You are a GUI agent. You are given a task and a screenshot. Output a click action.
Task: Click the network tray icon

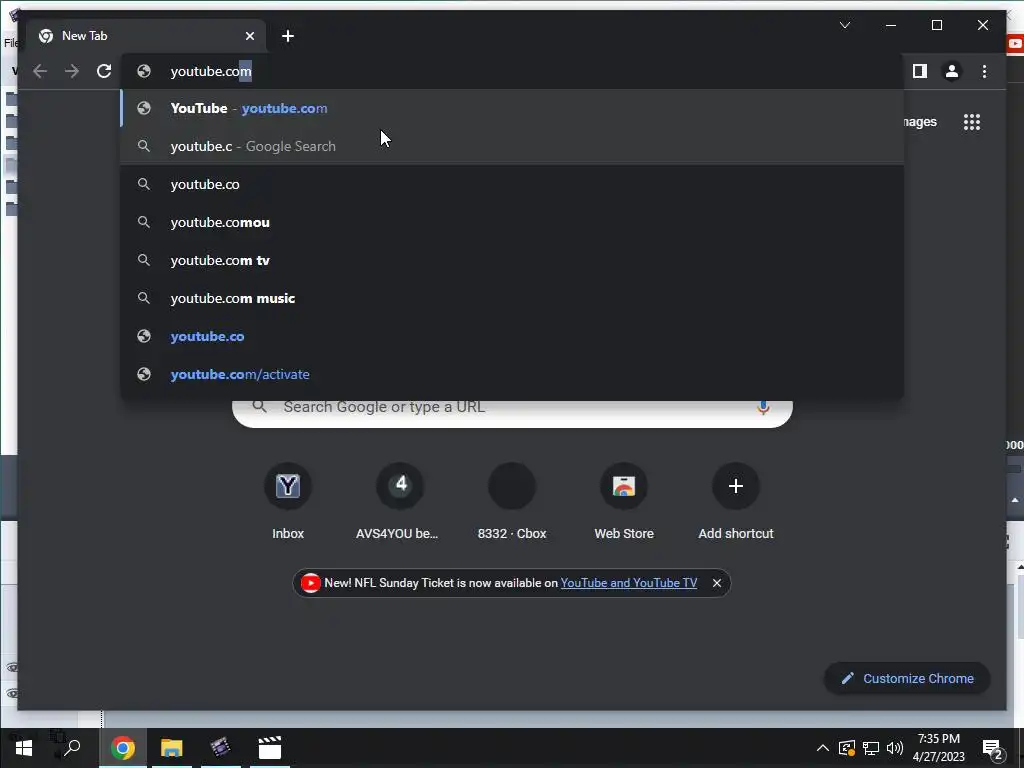point(871,748)
